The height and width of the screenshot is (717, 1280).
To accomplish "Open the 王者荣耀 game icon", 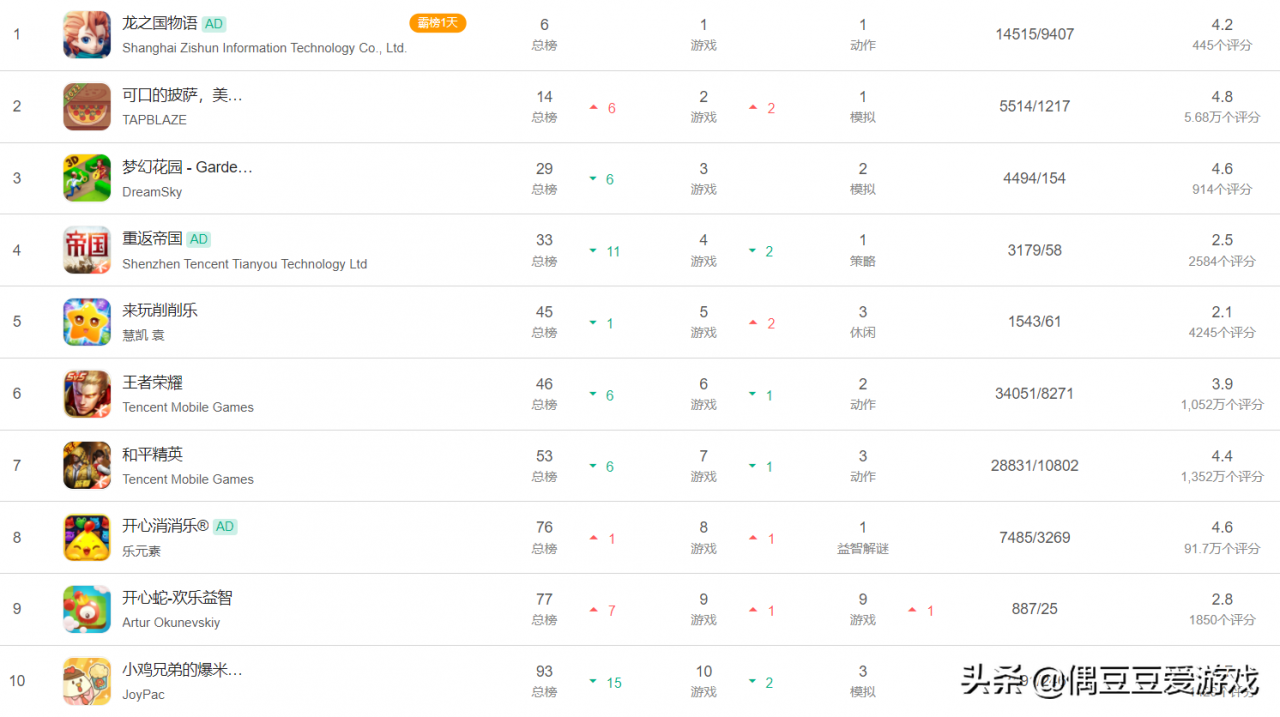I will (87, 394).
